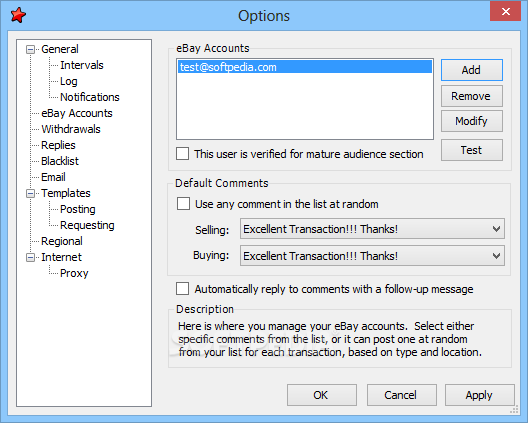This screenshot has width=528, height=423.
Task: Open the Blacklist page
Action: tap(60, 161)
